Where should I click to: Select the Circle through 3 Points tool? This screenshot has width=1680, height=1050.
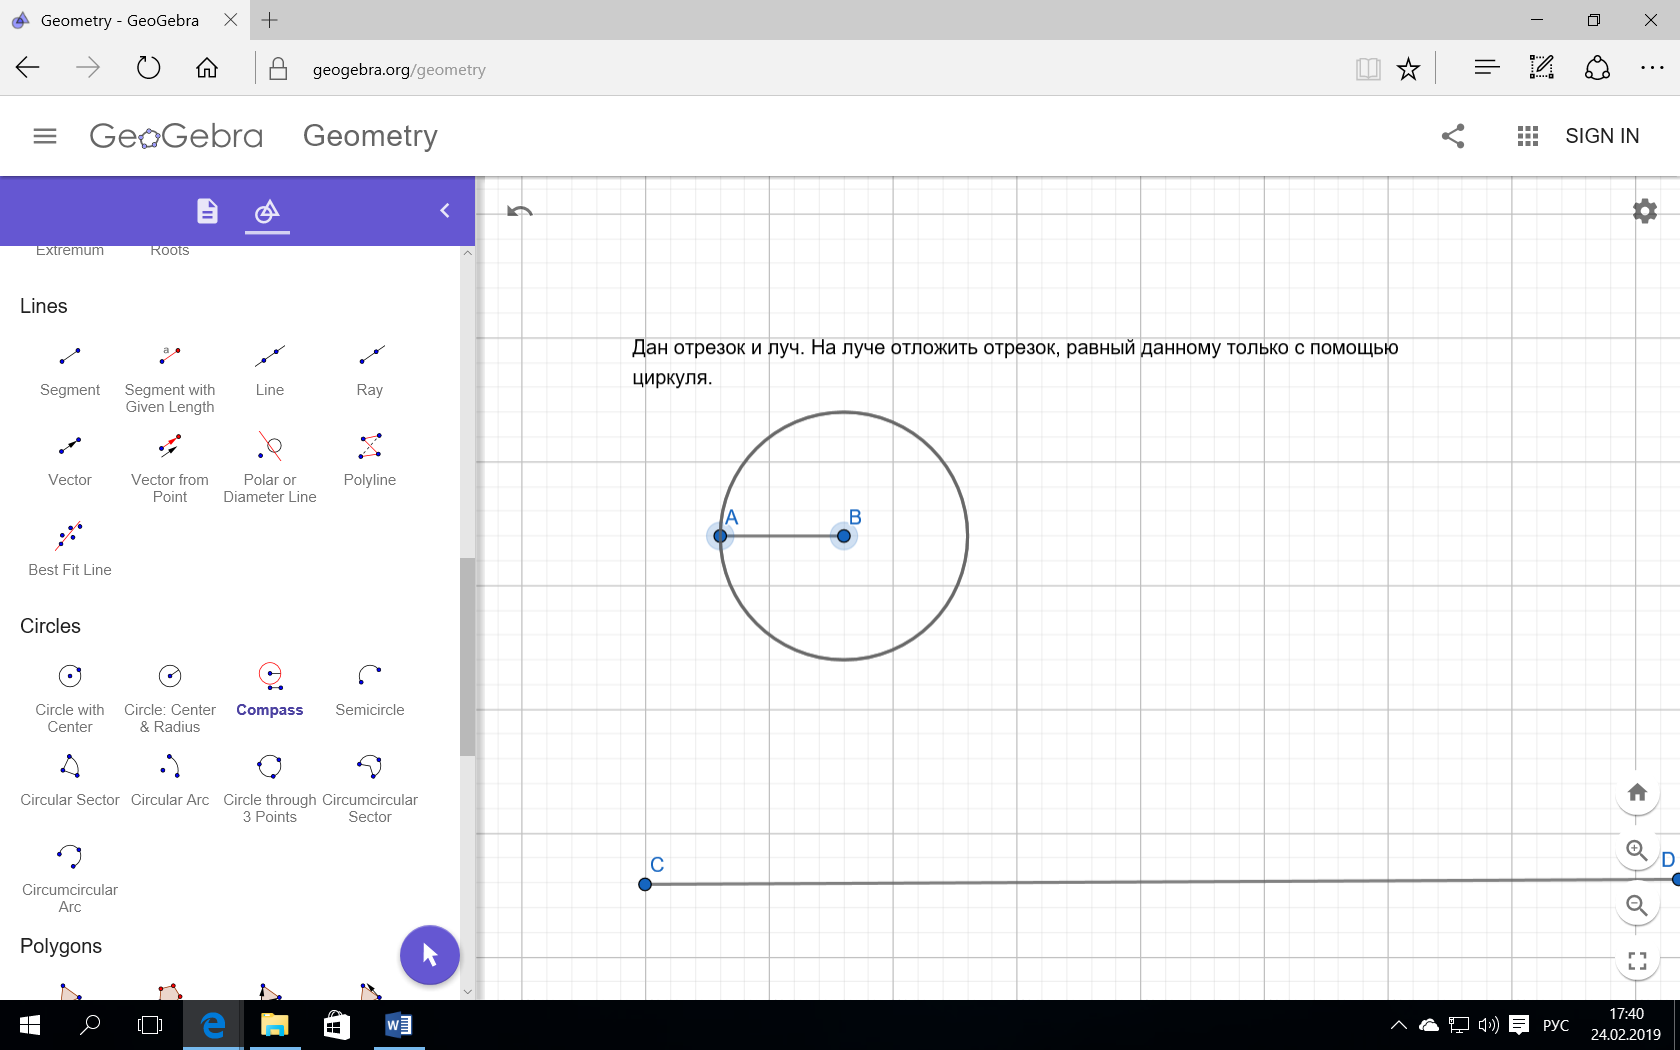pyautogui.click(x=270, y=788)
